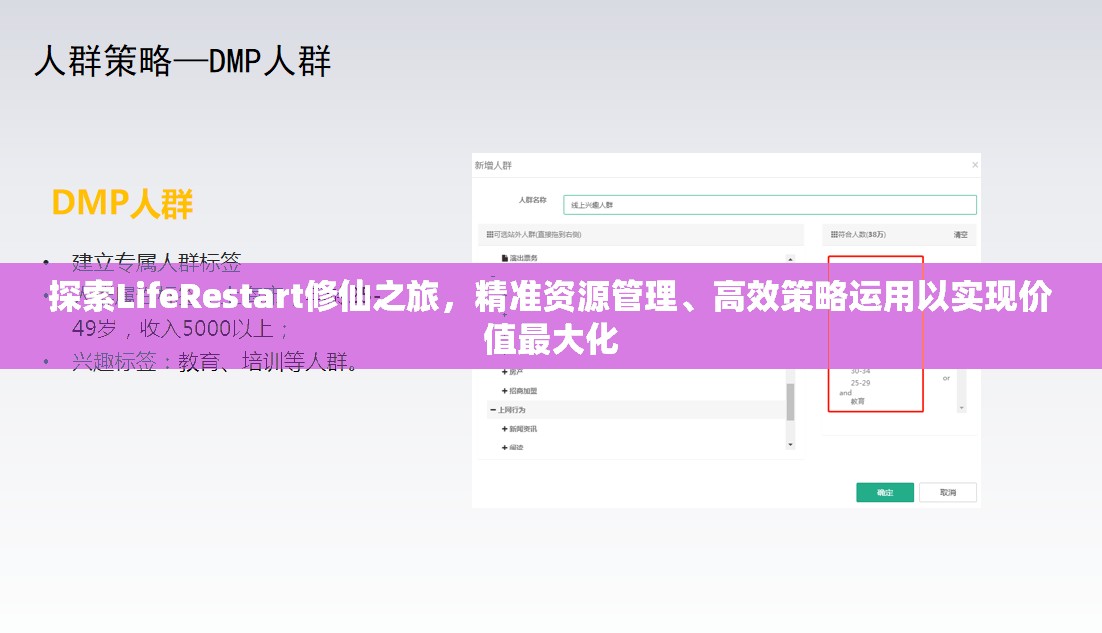Click the up arrow of the list scrollbar
Image resolution: width=1102 pixels, height=633 pixels.
click(789, 257)
